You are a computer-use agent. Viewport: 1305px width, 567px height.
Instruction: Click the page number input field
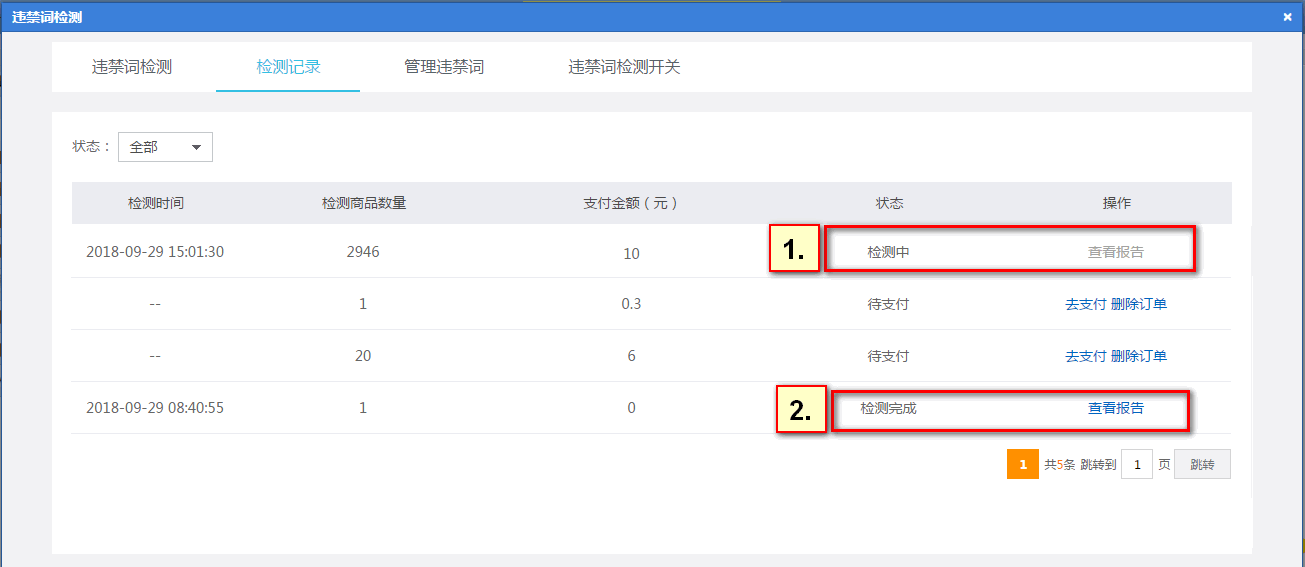1137,464
